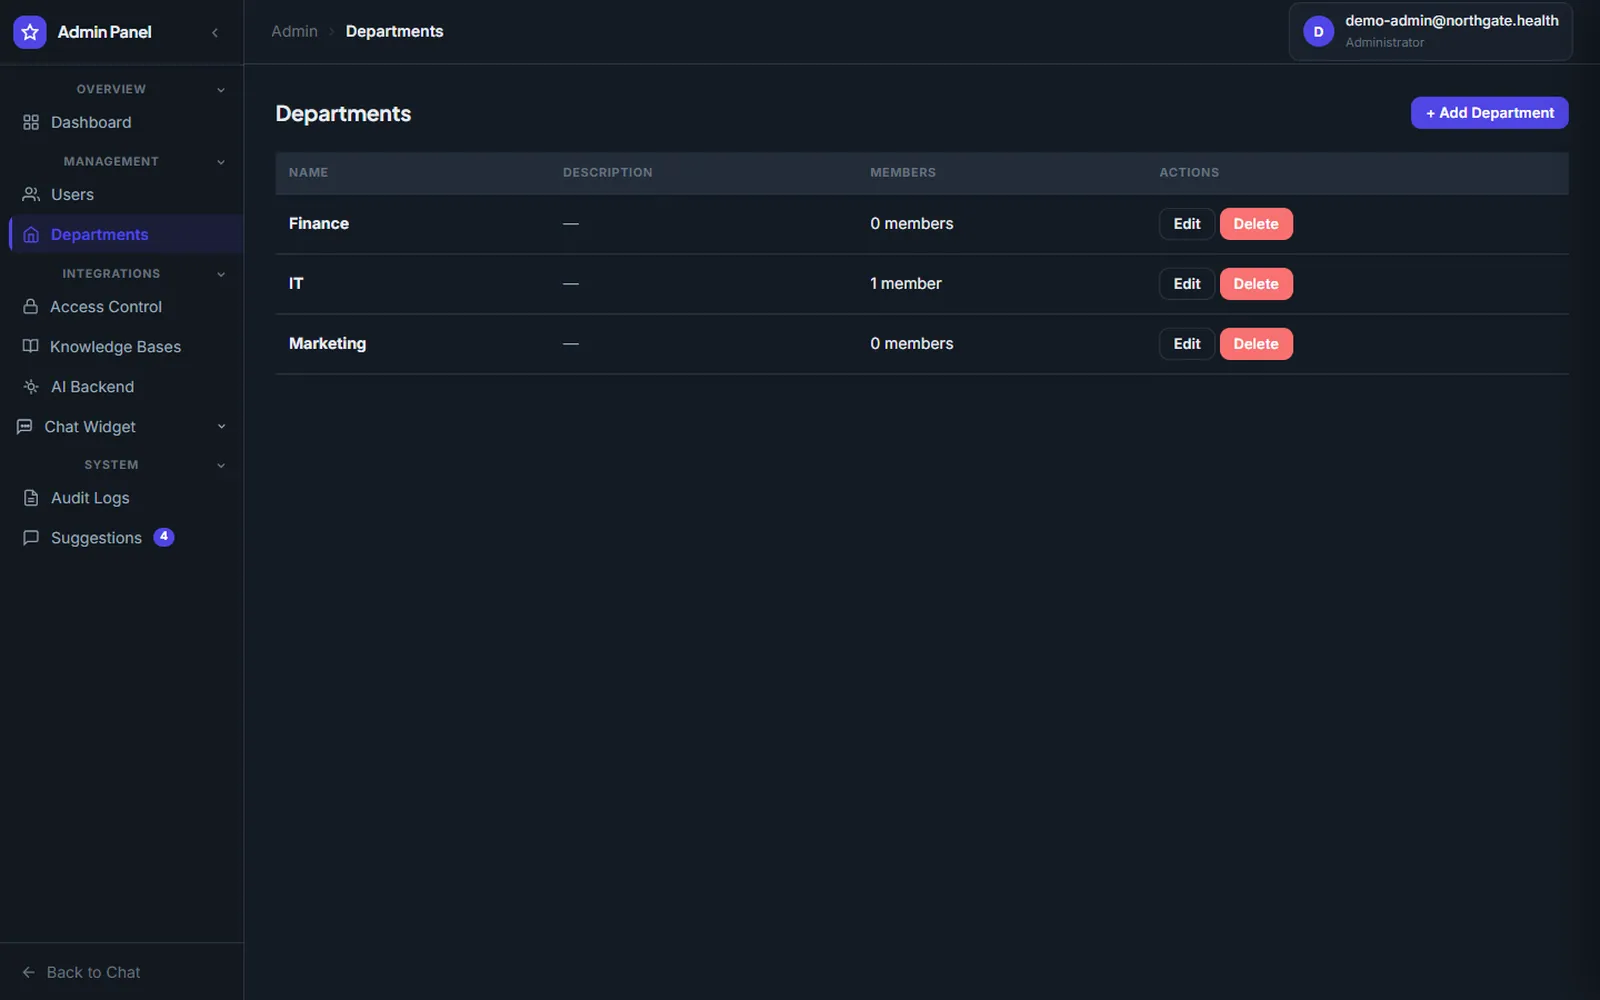Click the MEMBERS column header

pos(903,172)
